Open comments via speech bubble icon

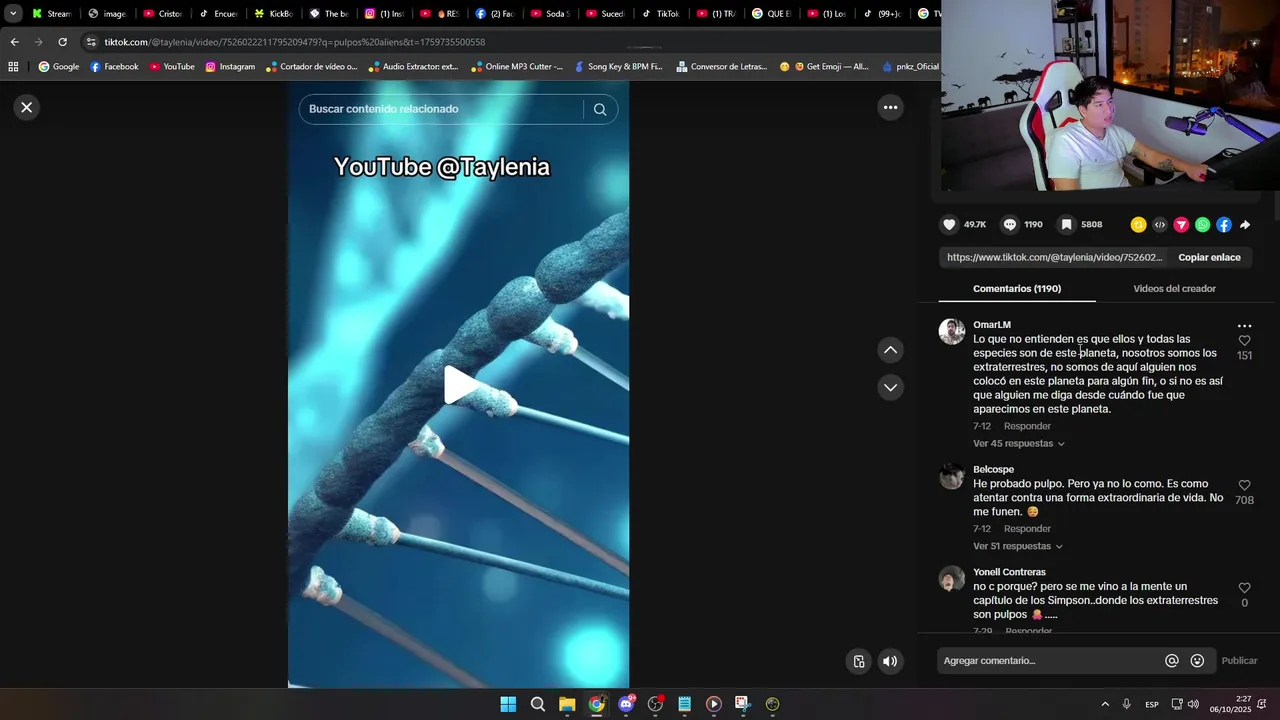[x=1010, y=225]
